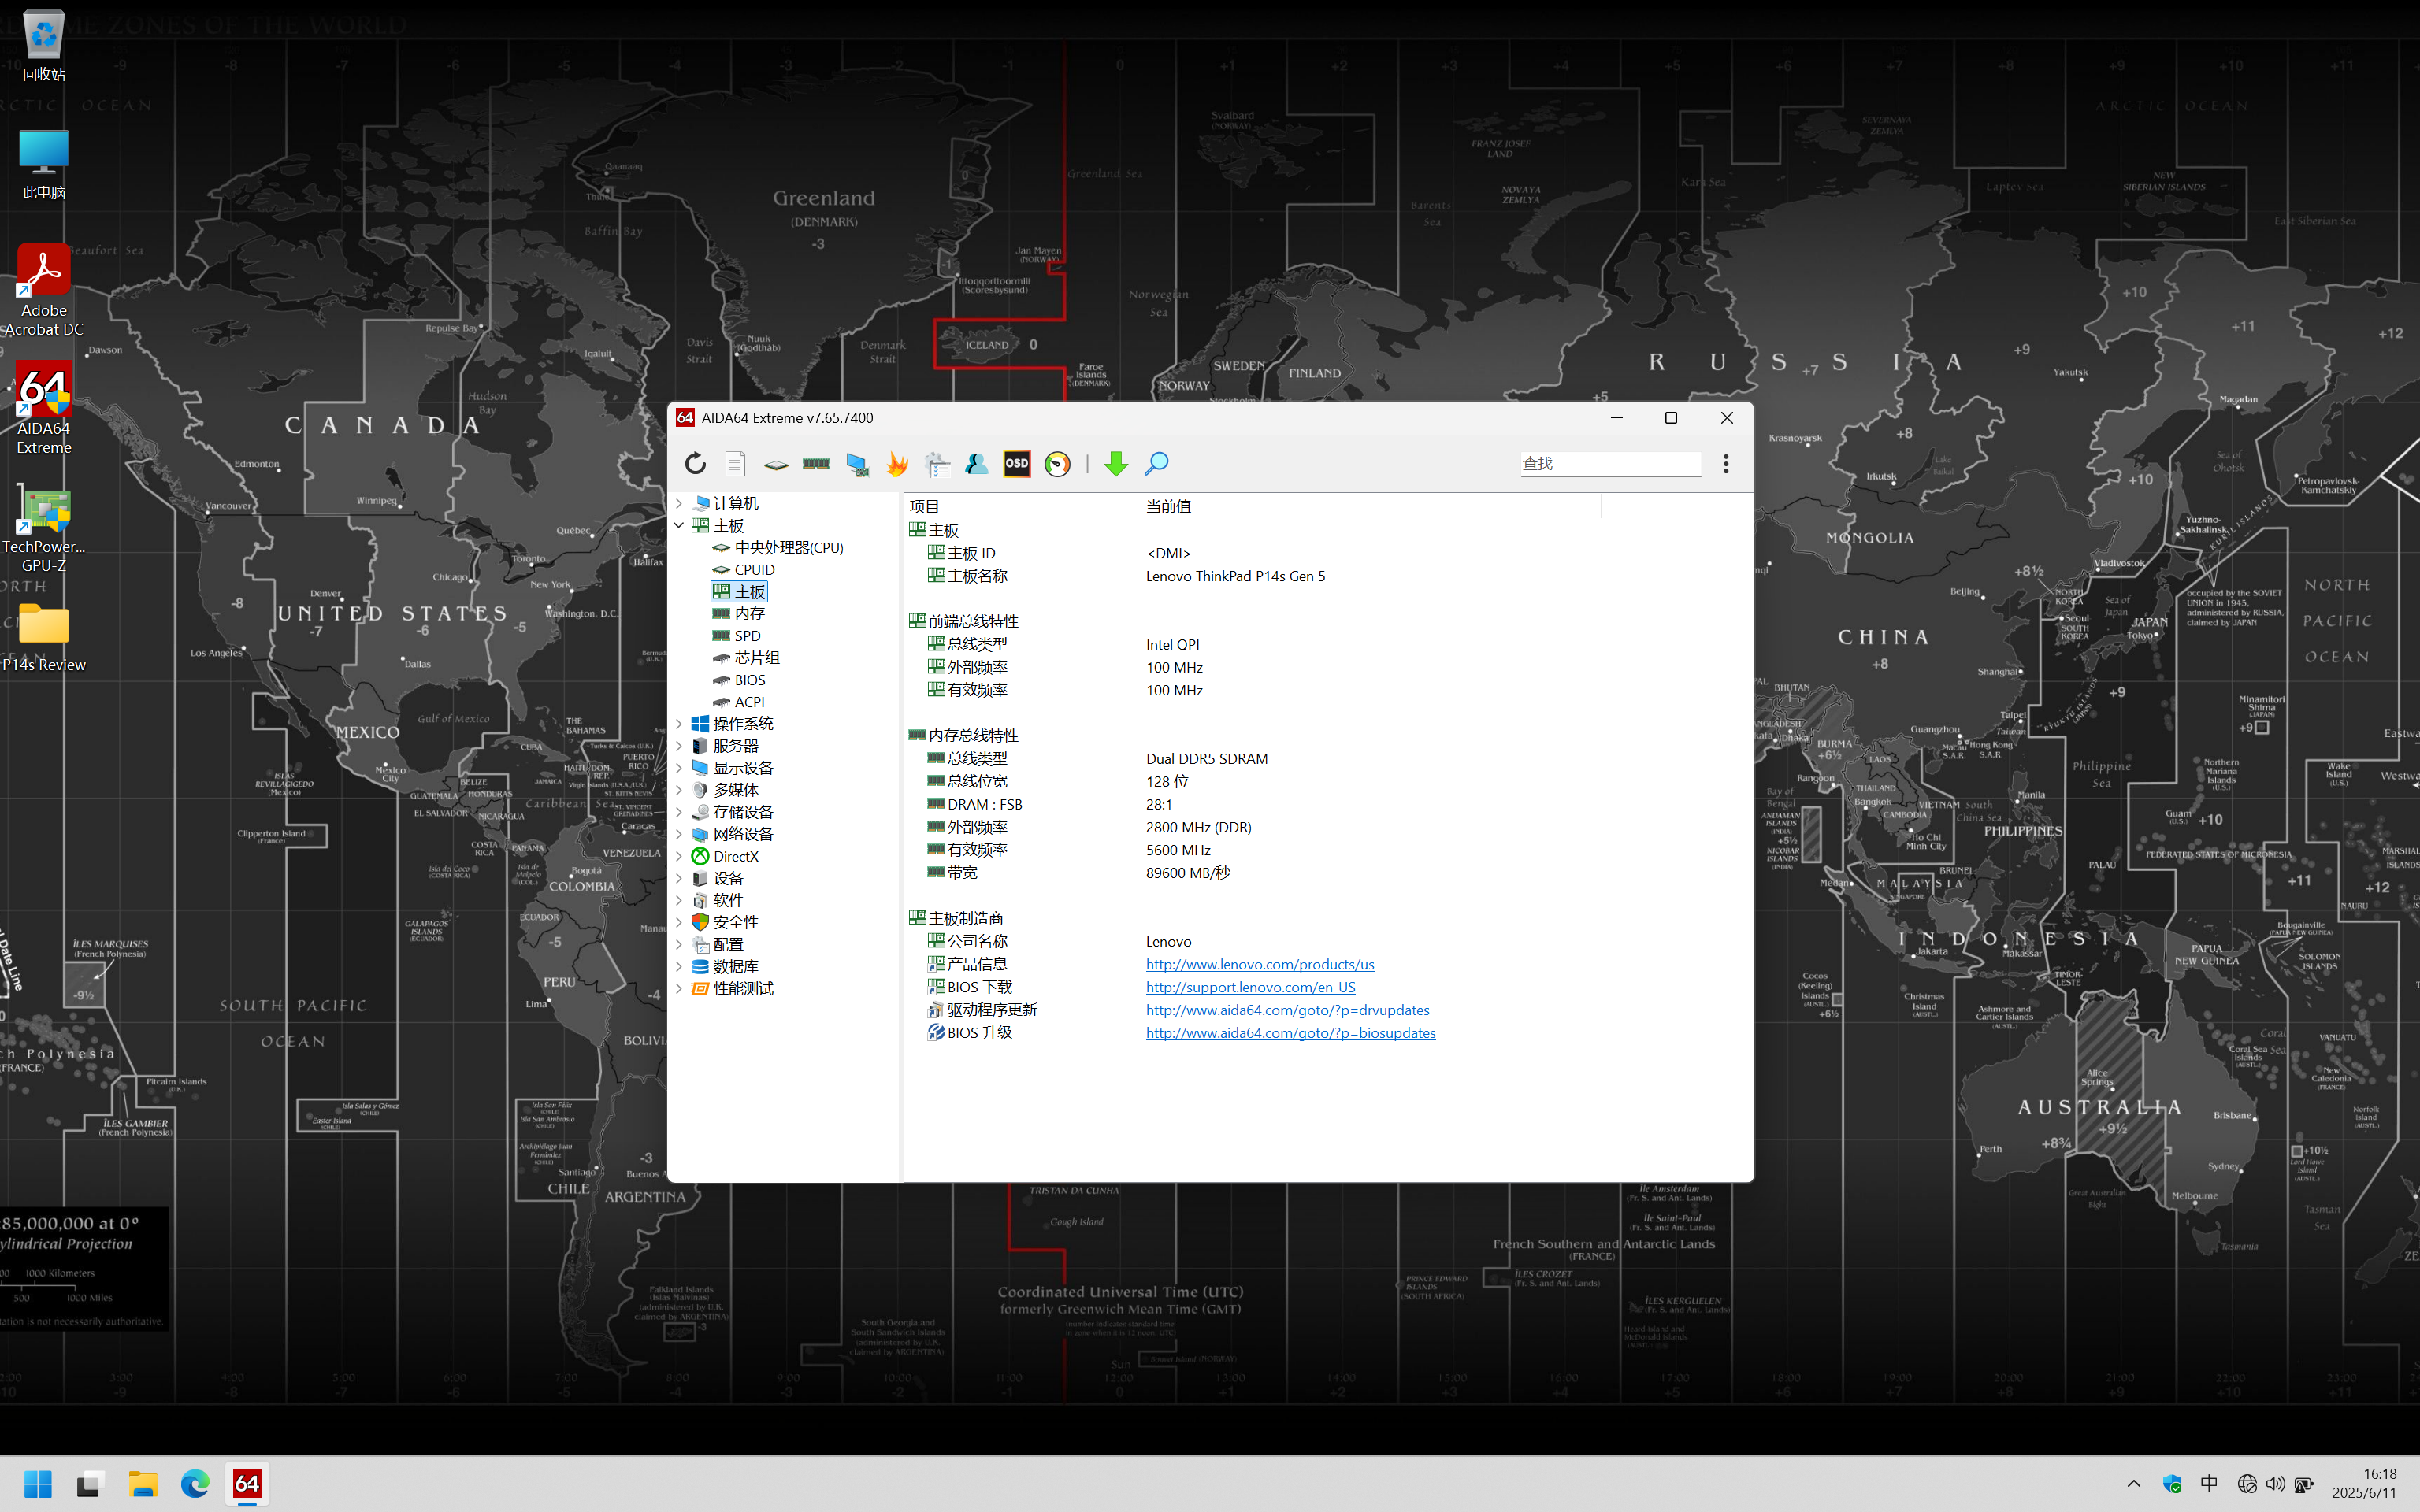Click the AIDA64 taskbar button
The image size is (2420, 1512).
click(x=247, y=1484)
